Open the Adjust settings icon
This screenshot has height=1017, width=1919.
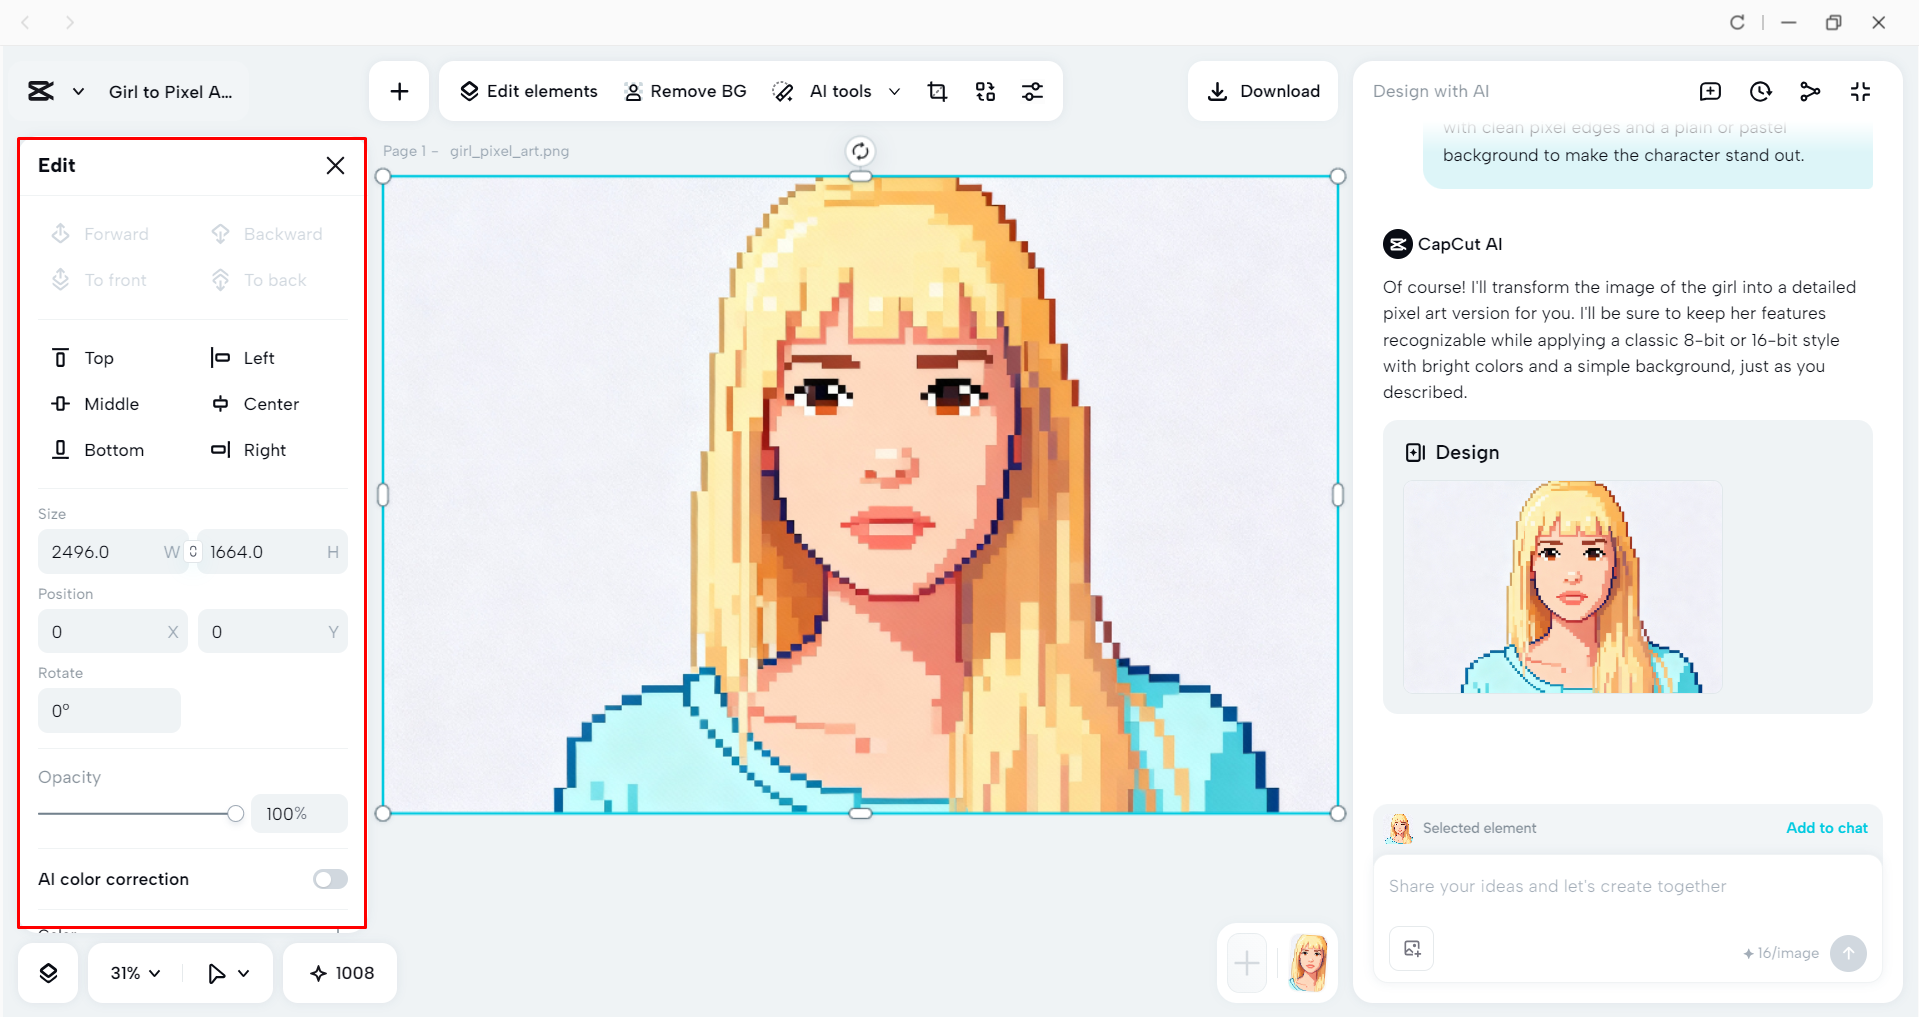pos(1033,91)
